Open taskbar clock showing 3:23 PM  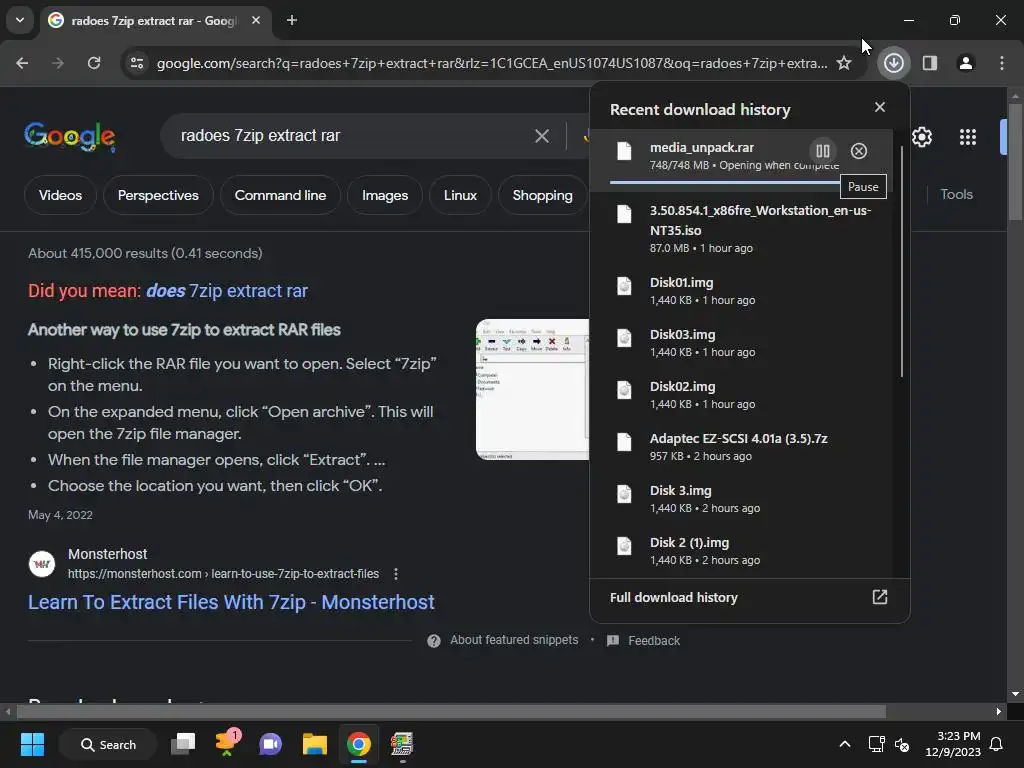point(953,744)
